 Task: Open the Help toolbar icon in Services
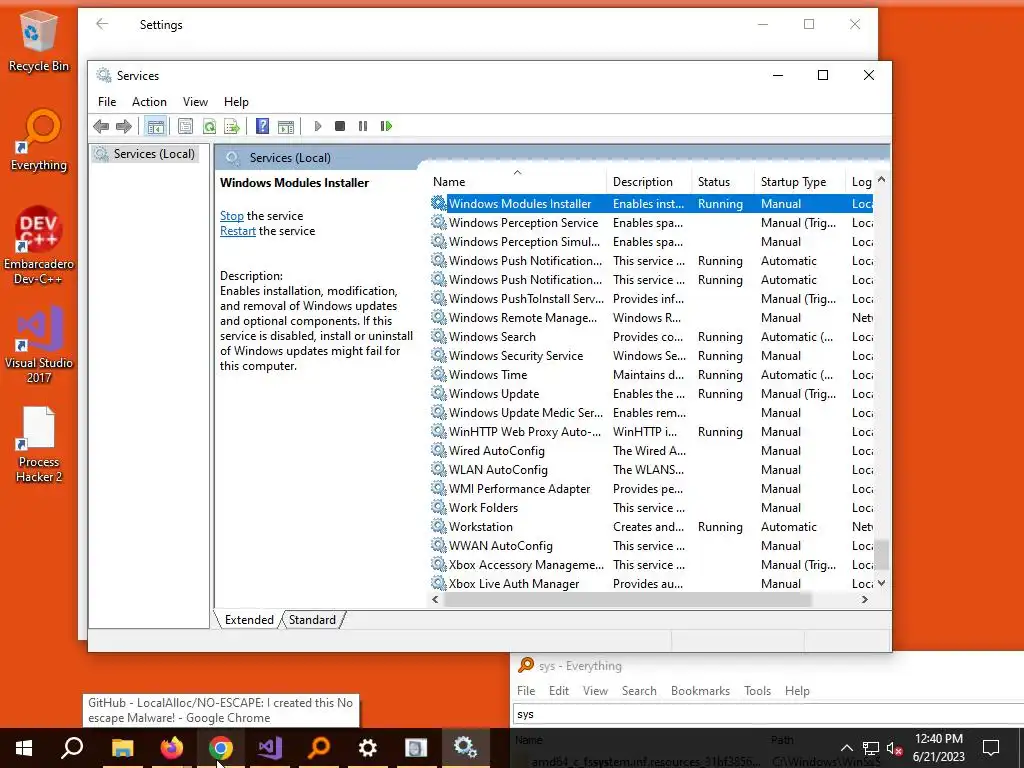[263, 126]
